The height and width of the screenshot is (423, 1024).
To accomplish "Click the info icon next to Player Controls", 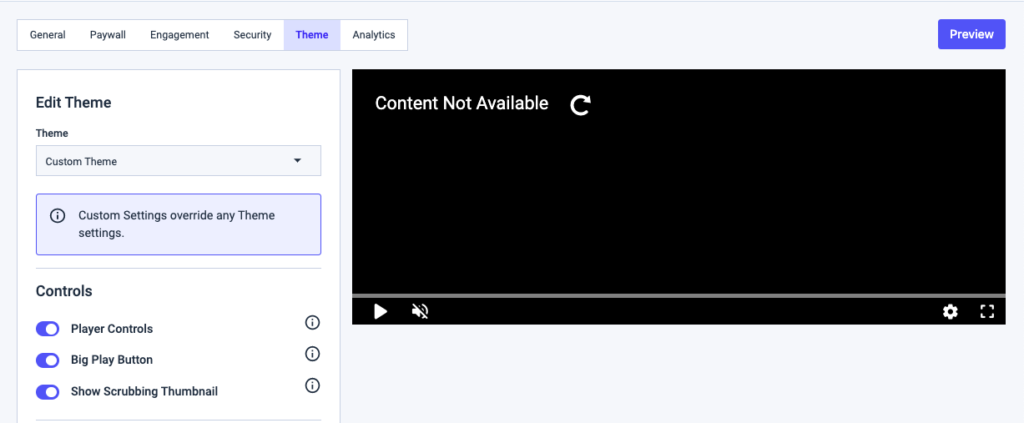I will (313, 322).
